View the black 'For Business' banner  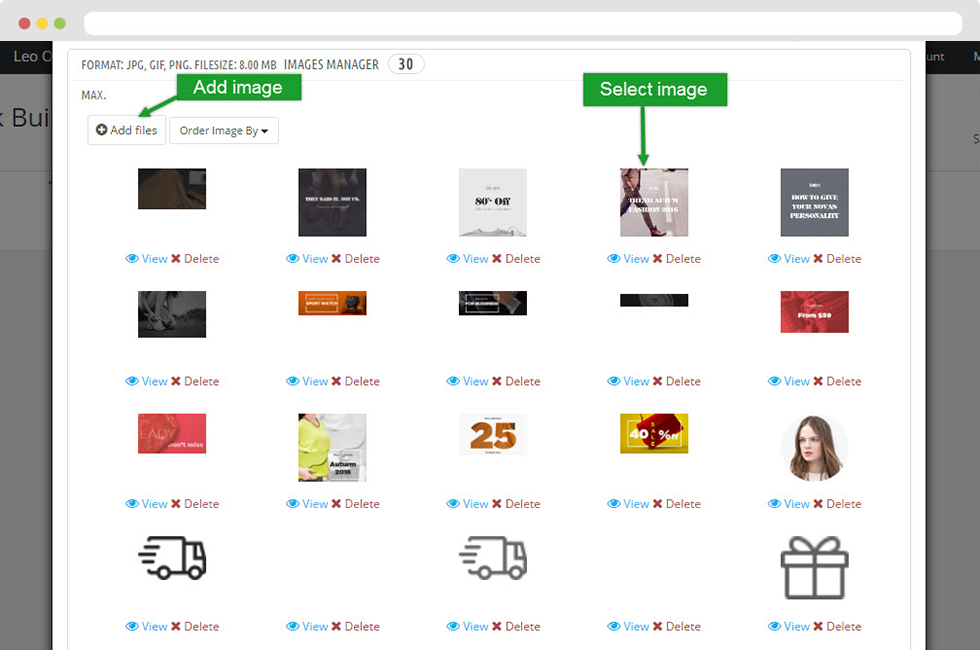[x=468, y=381]
